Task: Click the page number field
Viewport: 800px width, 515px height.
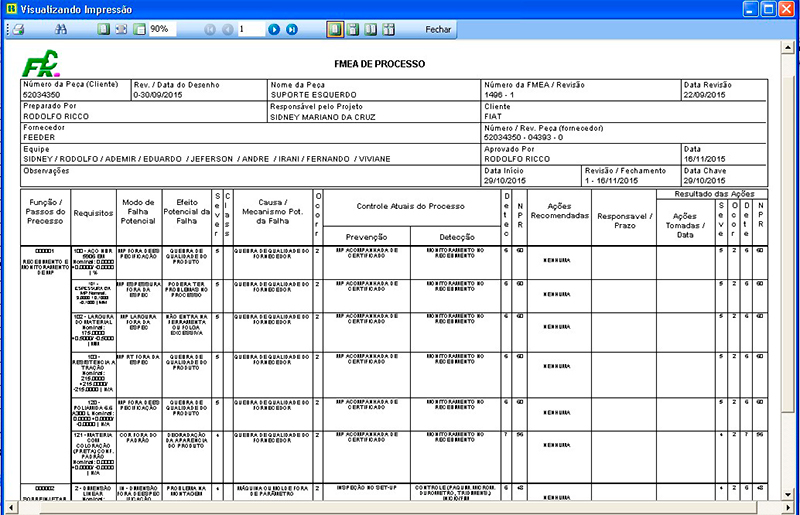Action: point(251,29)
